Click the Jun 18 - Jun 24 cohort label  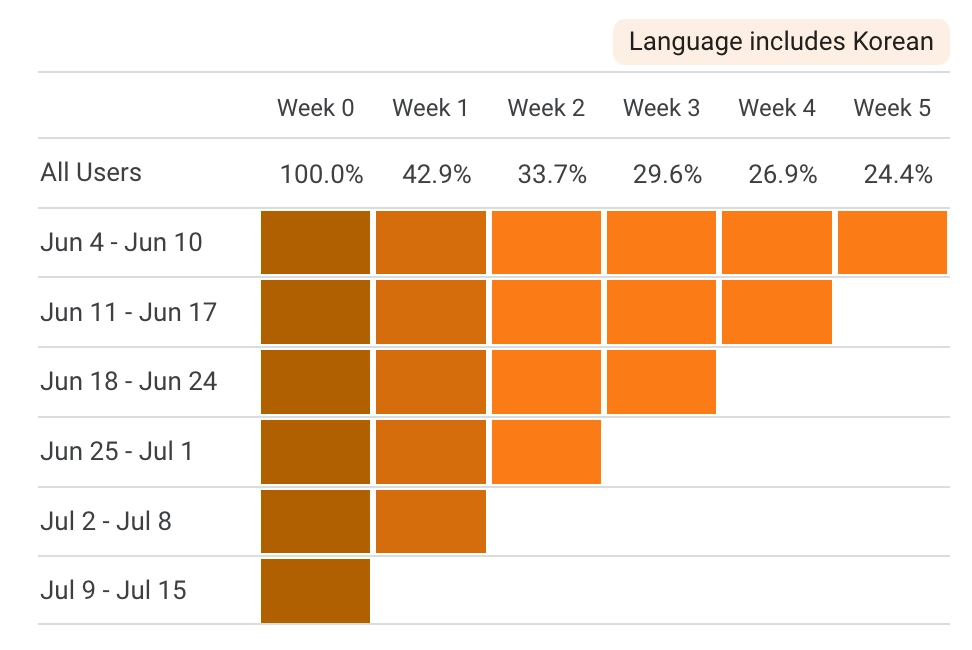[x=128, y=381]
